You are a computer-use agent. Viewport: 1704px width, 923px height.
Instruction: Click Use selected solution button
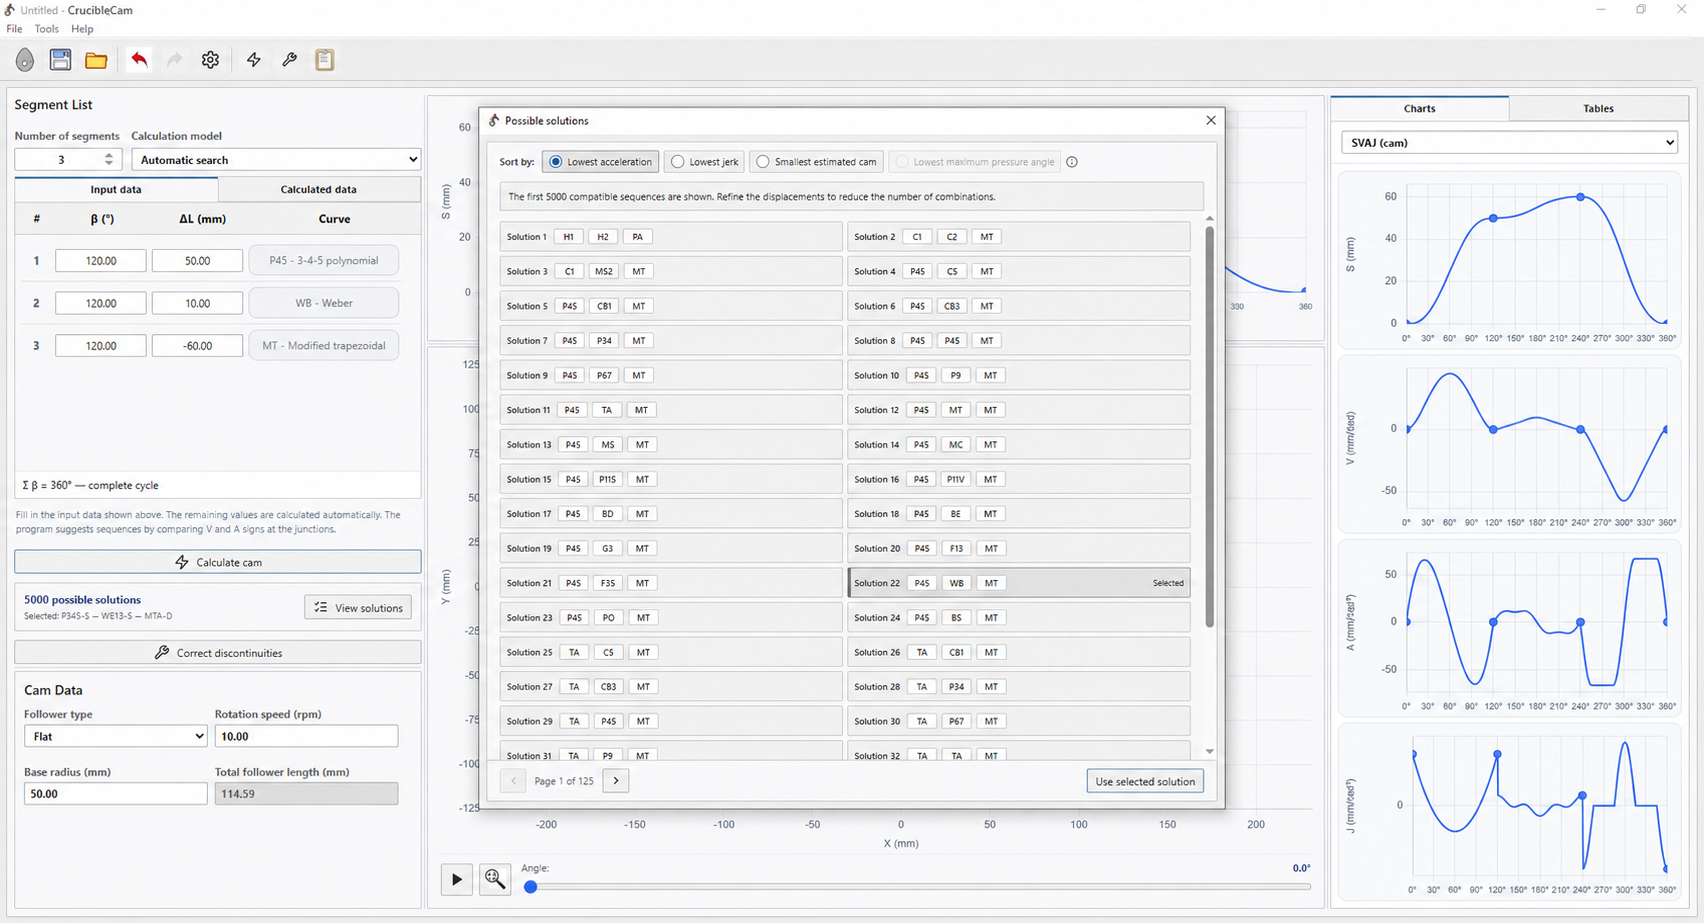tap(1145, 781)
